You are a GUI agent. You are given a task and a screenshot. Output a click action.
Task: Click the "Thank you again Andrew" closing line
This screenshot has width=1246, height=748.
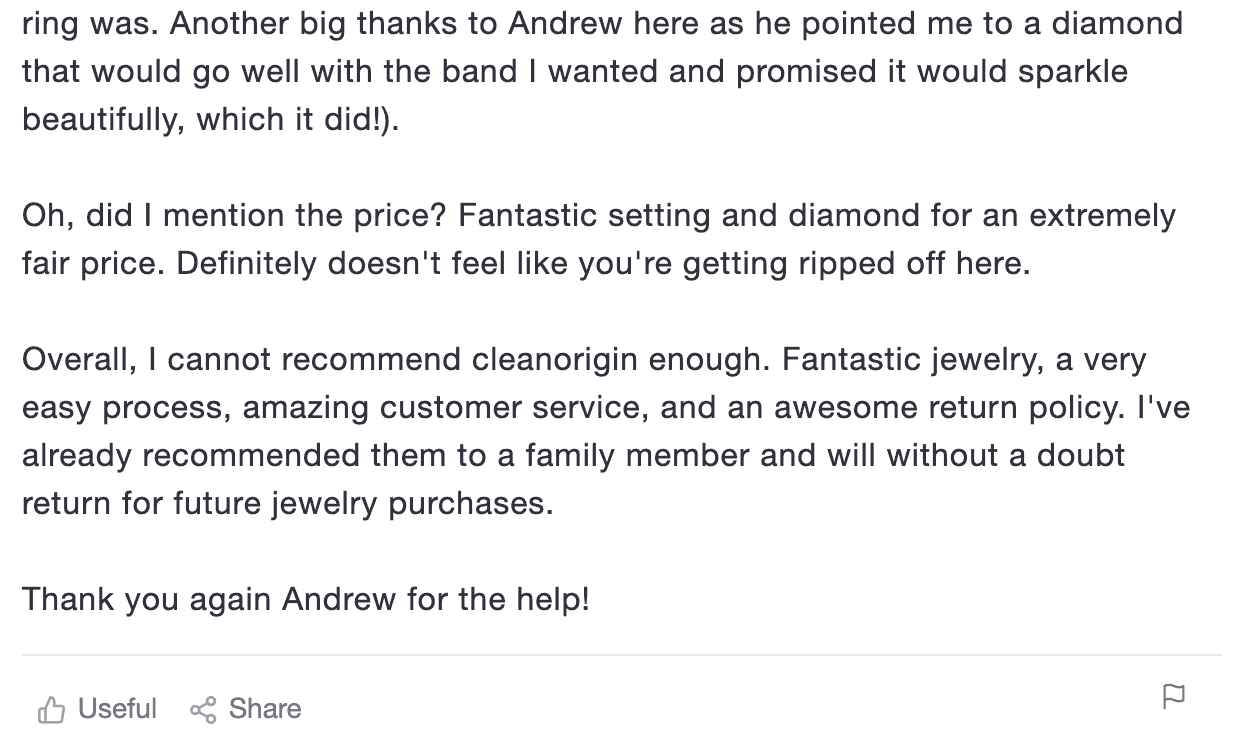pos(305,599)
